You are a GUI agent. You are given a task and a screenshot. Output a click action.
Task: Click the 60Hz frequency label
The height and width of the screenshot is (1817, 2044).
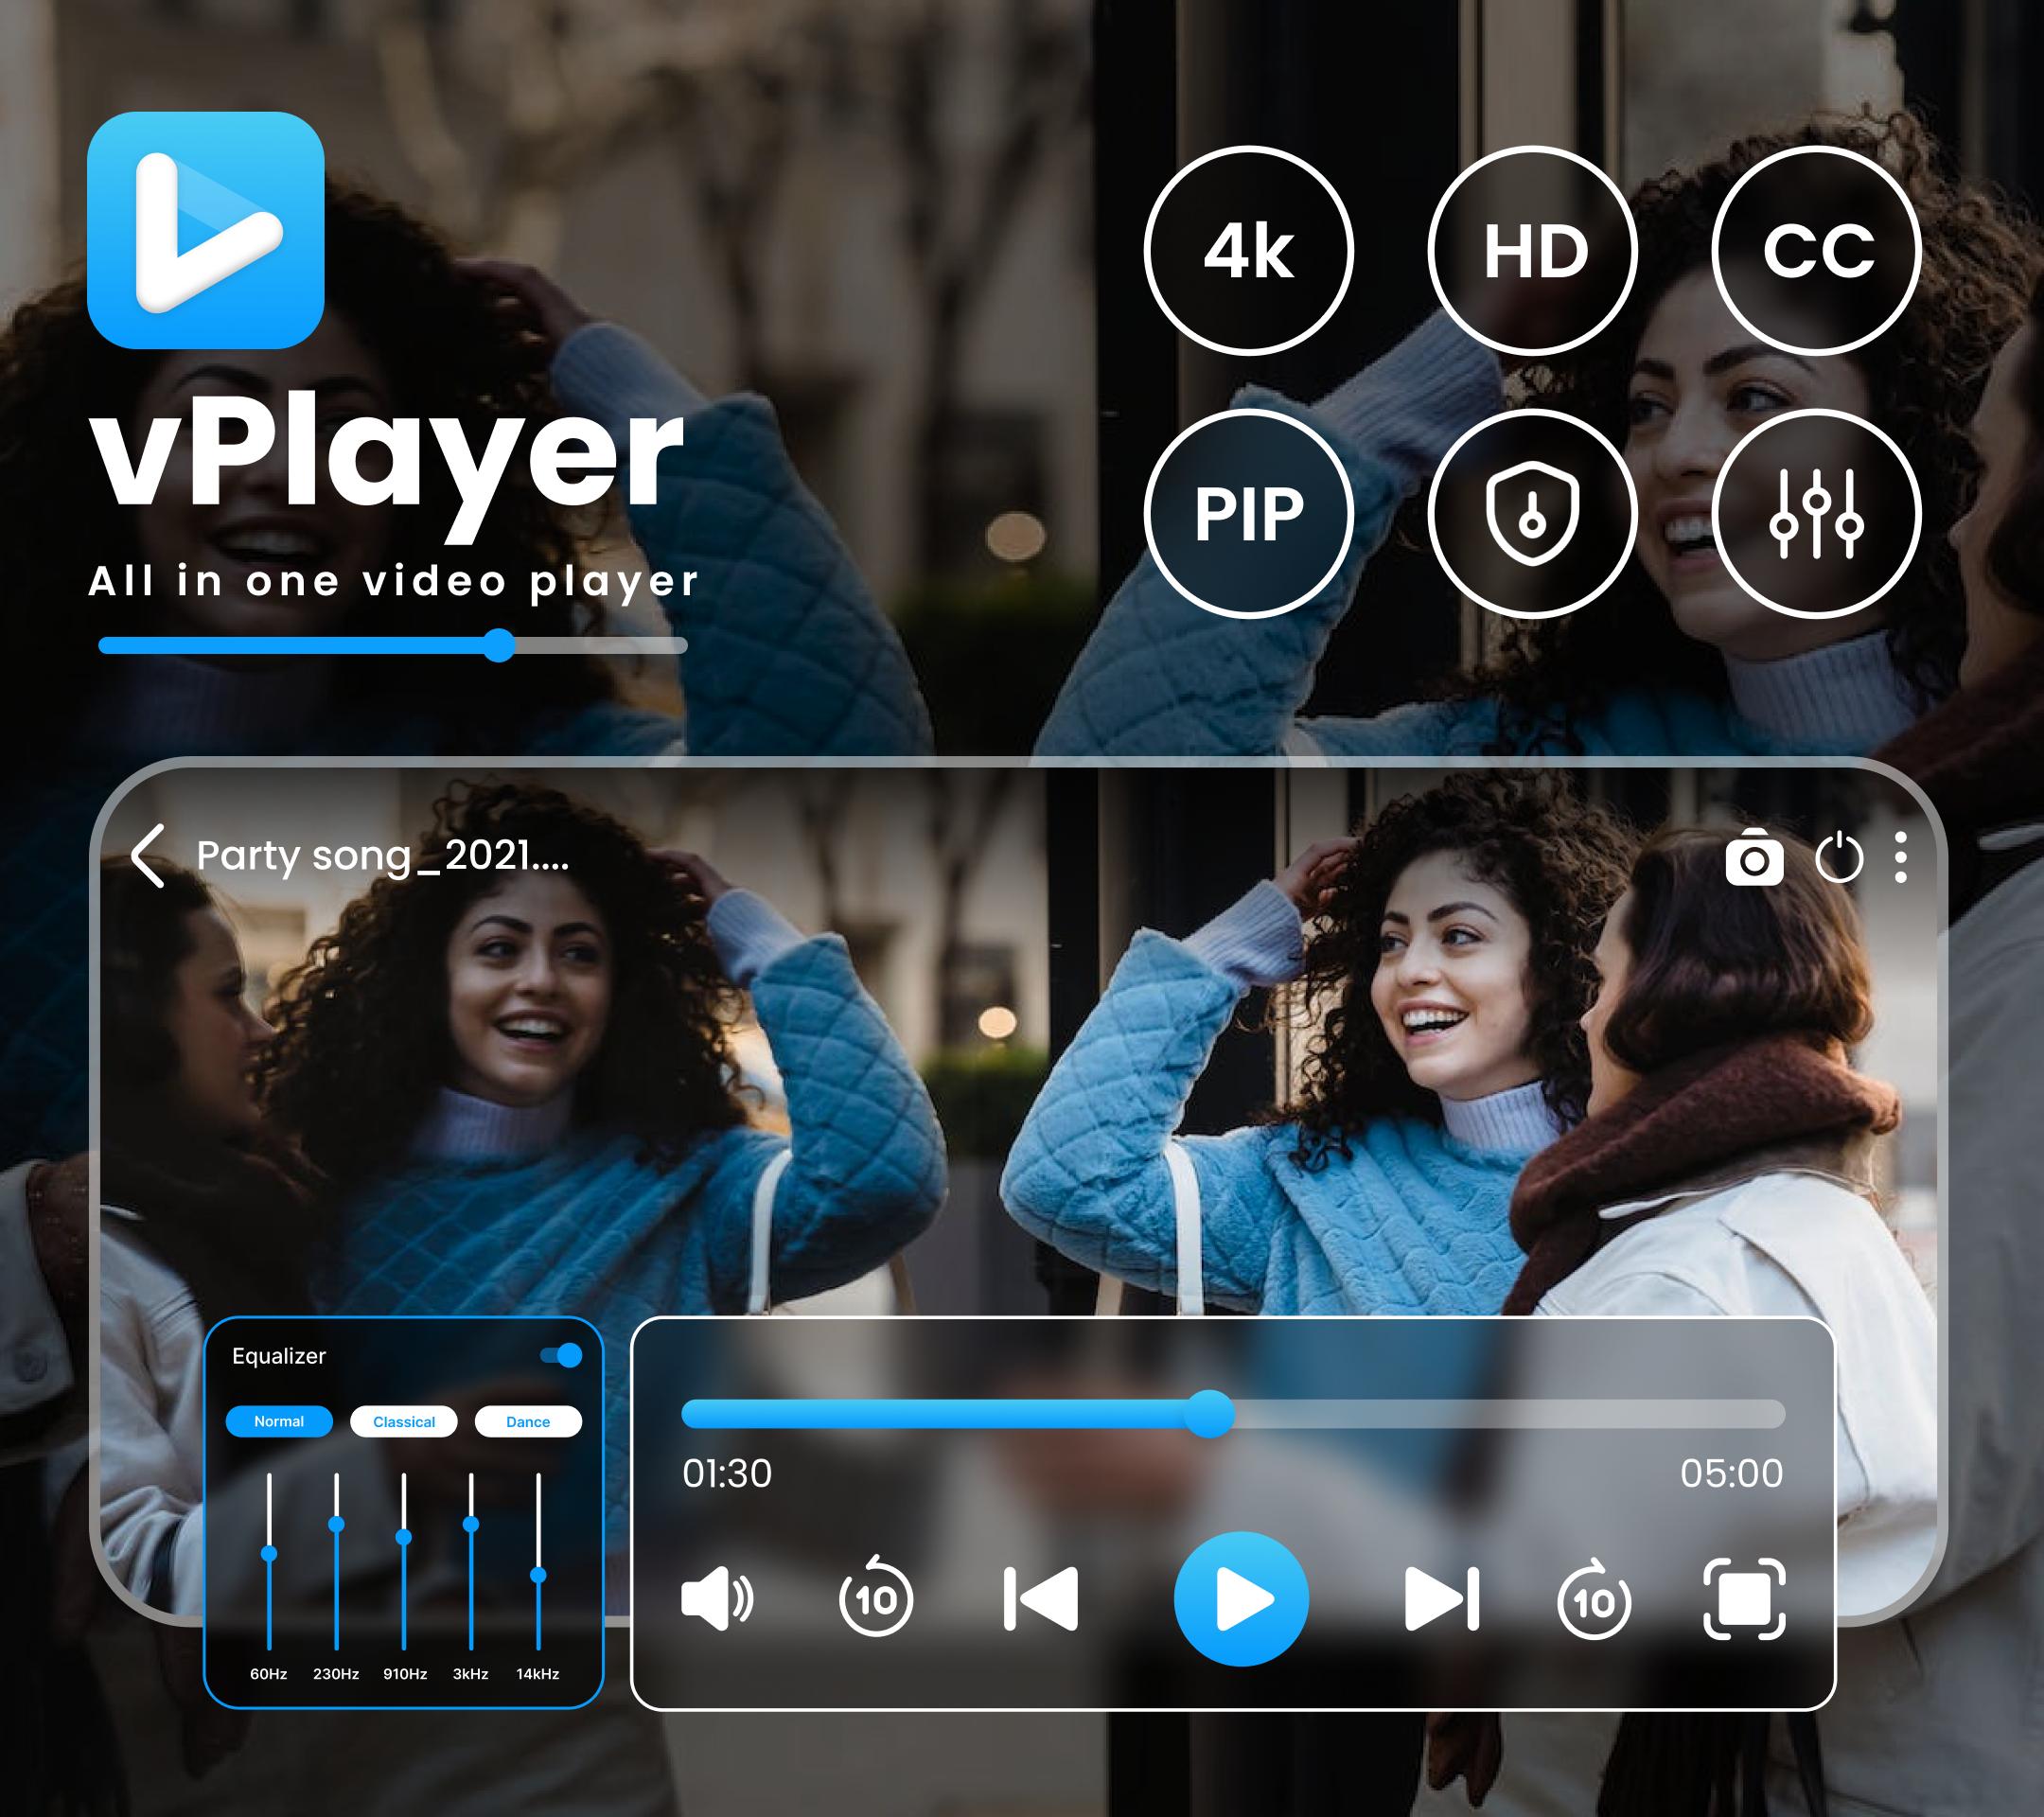(269, 1674)
